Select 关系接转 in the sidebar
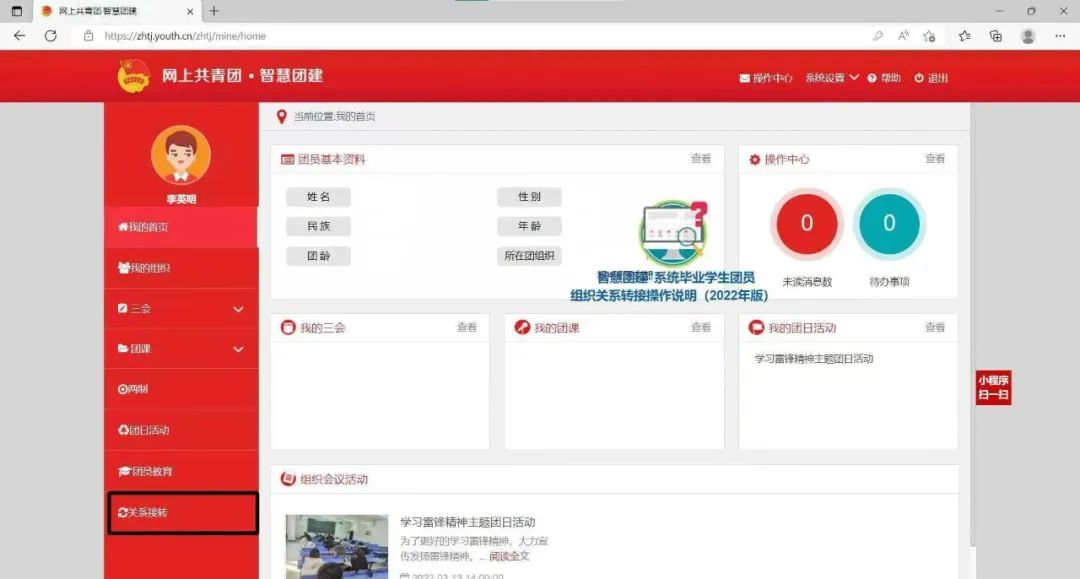 pyautogui.click(x=182, y=513)
